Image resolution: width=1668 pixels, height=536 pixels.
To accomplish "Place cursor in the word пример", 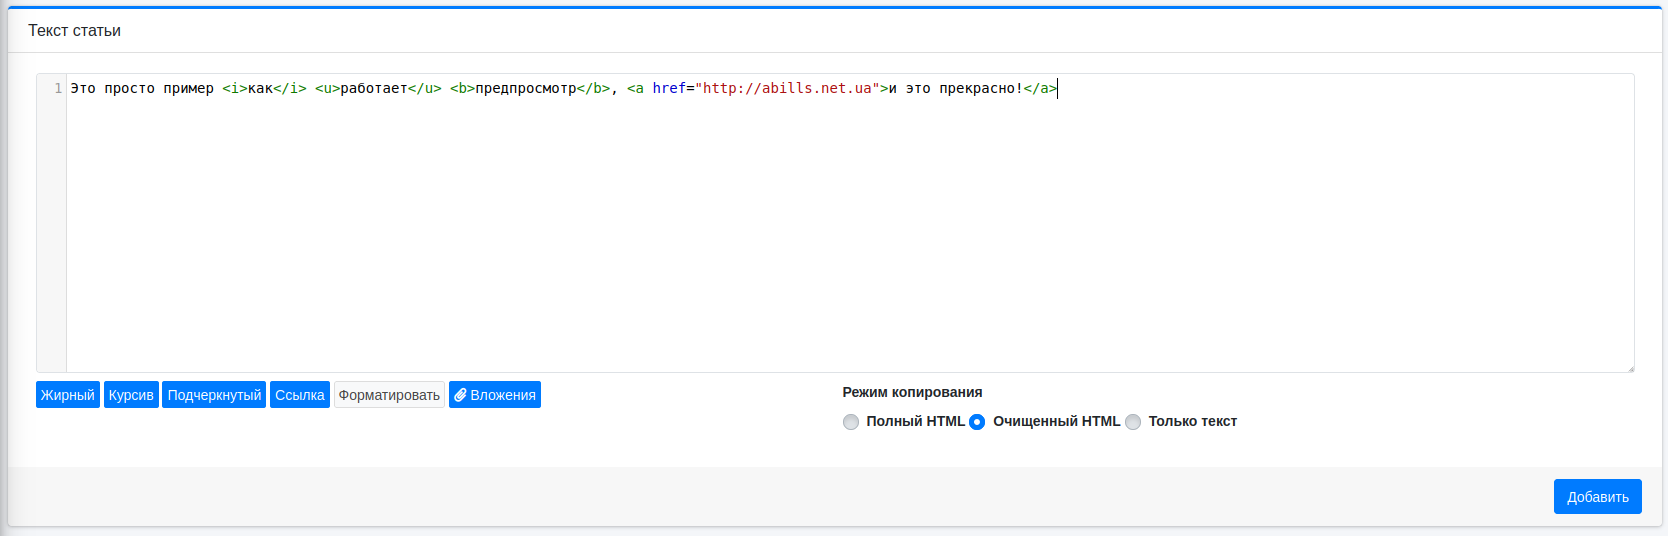I will pyautogui.click(x=188, y=88).
